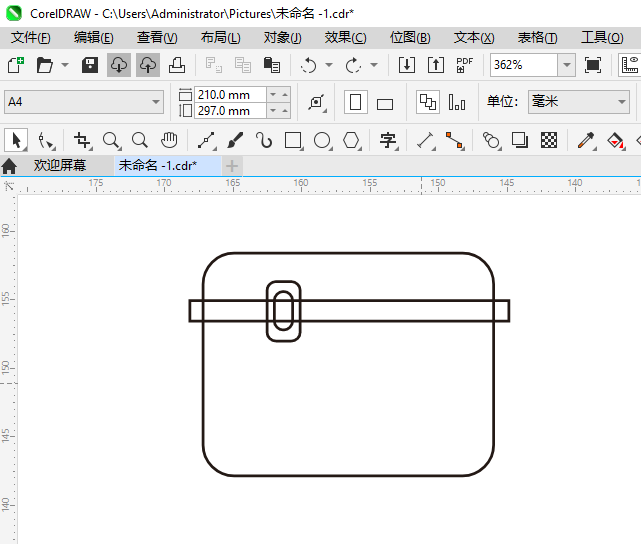Select the Crop tool

point(83,140)
